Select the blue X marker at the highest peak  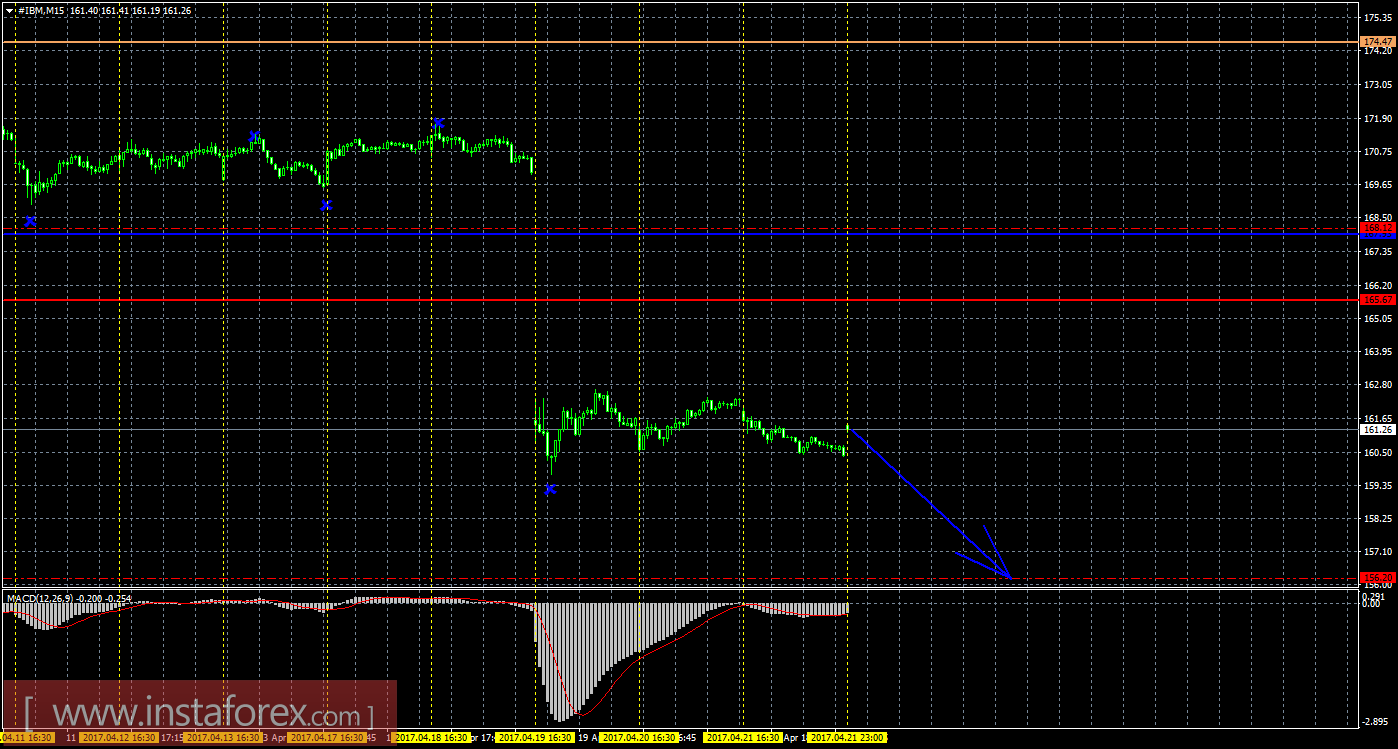438,124
